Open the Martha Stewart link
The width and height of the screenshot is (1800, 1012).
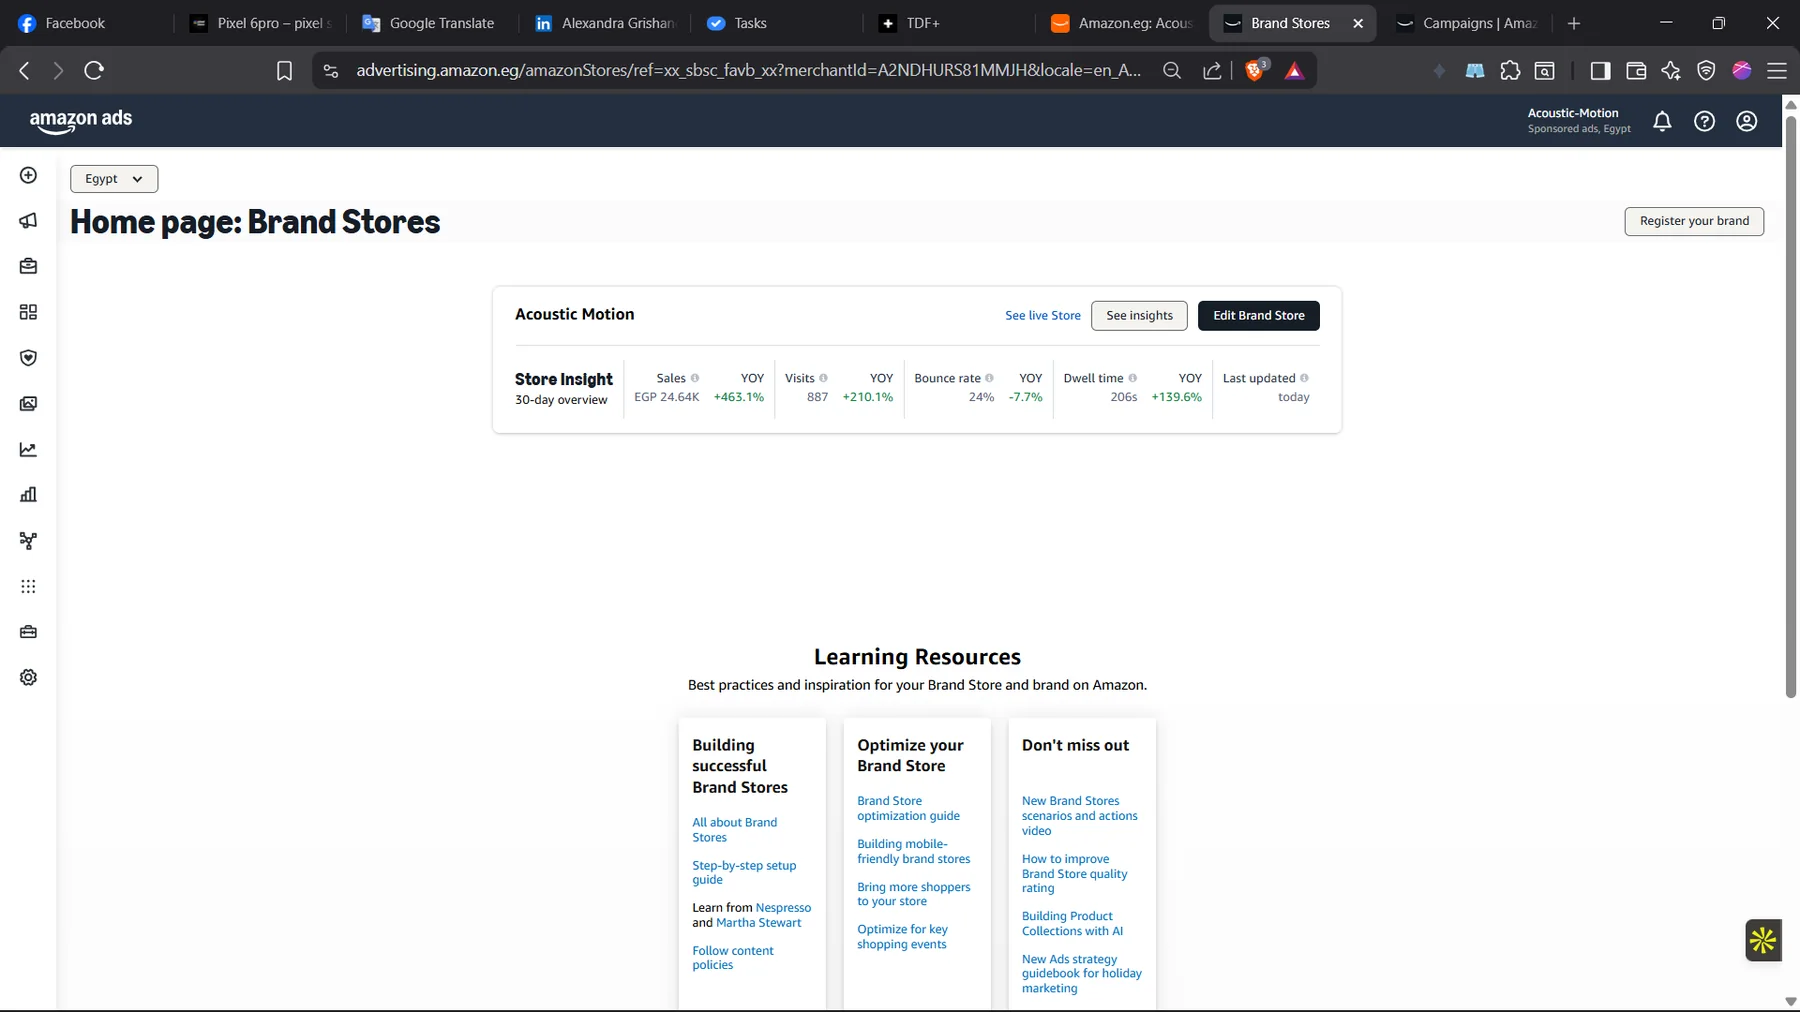(758, 923)
